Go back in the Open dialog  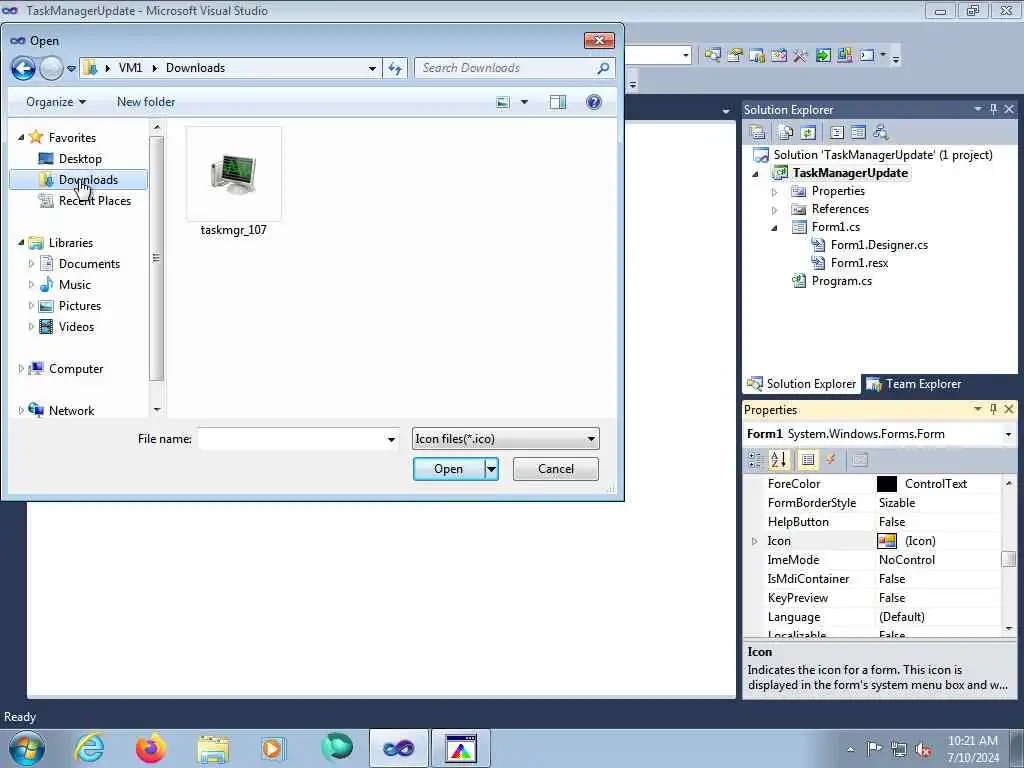click(x=23, y=68)
